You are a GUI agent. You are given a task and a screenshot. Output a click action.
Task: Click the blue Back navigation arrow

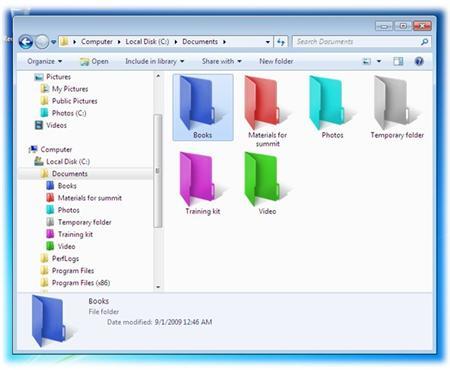pyautogui.click(x=26, y=42)
